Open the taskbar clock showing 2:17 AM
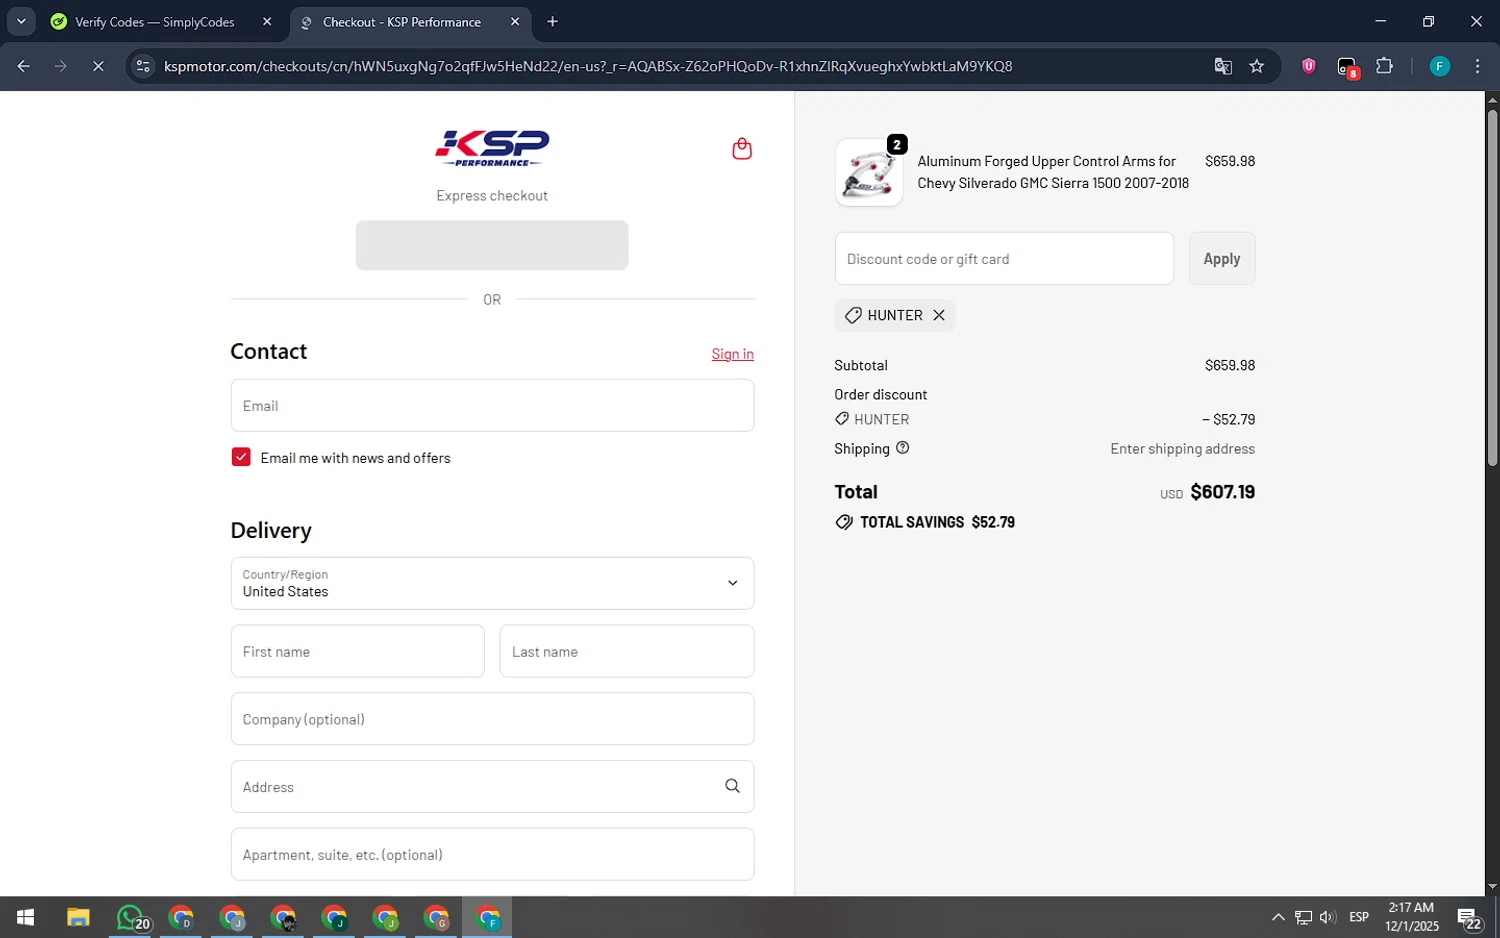1500x938 pixels. (x=1411, y=917)
